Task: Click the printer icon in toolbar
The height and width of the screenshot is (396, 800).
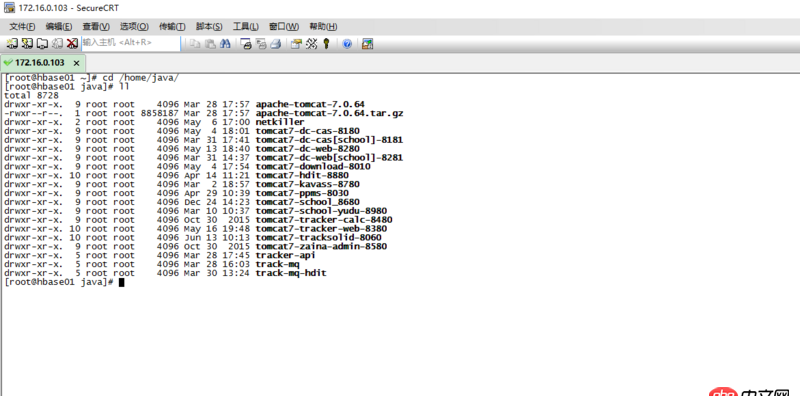Action: (x=276, y=44)
